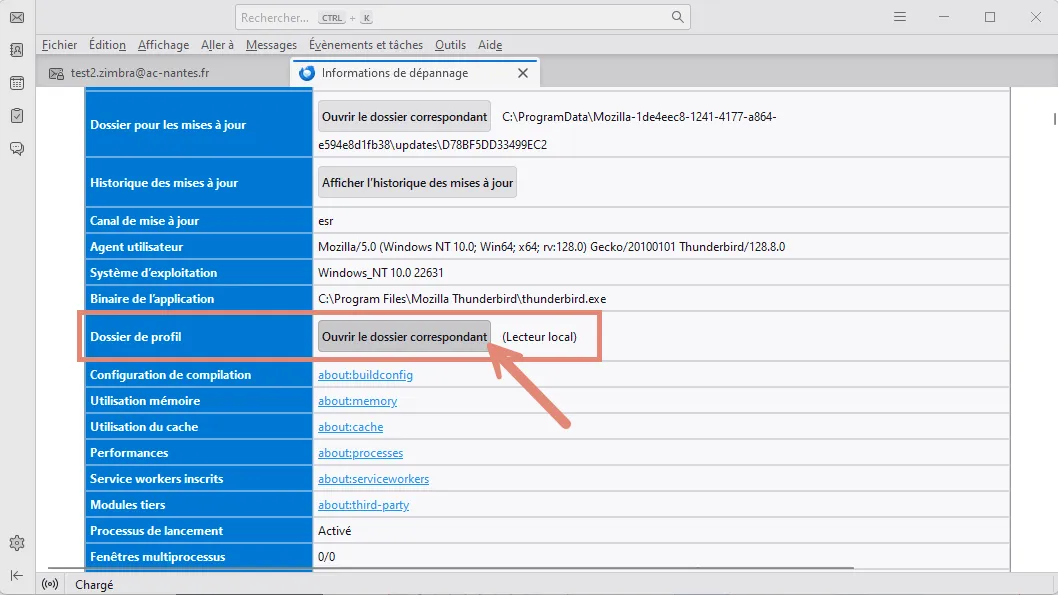This screenshot has height=595, width=1058.
Task: Click the Activé value text
Action: pos(335,531)
